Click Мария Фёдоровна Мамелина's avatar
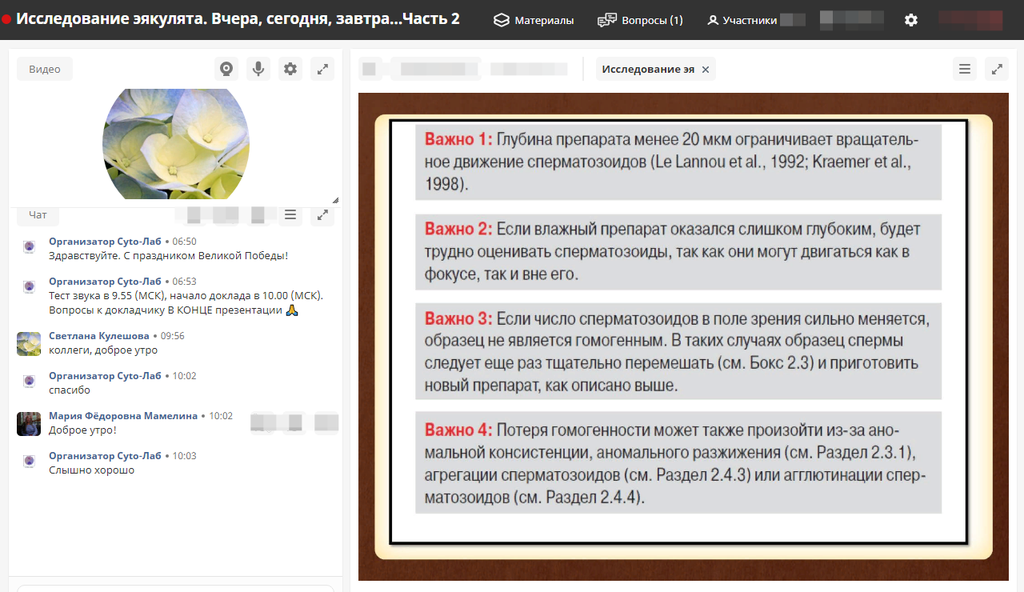Viewport: 1024px width, 592px height. 29,423
